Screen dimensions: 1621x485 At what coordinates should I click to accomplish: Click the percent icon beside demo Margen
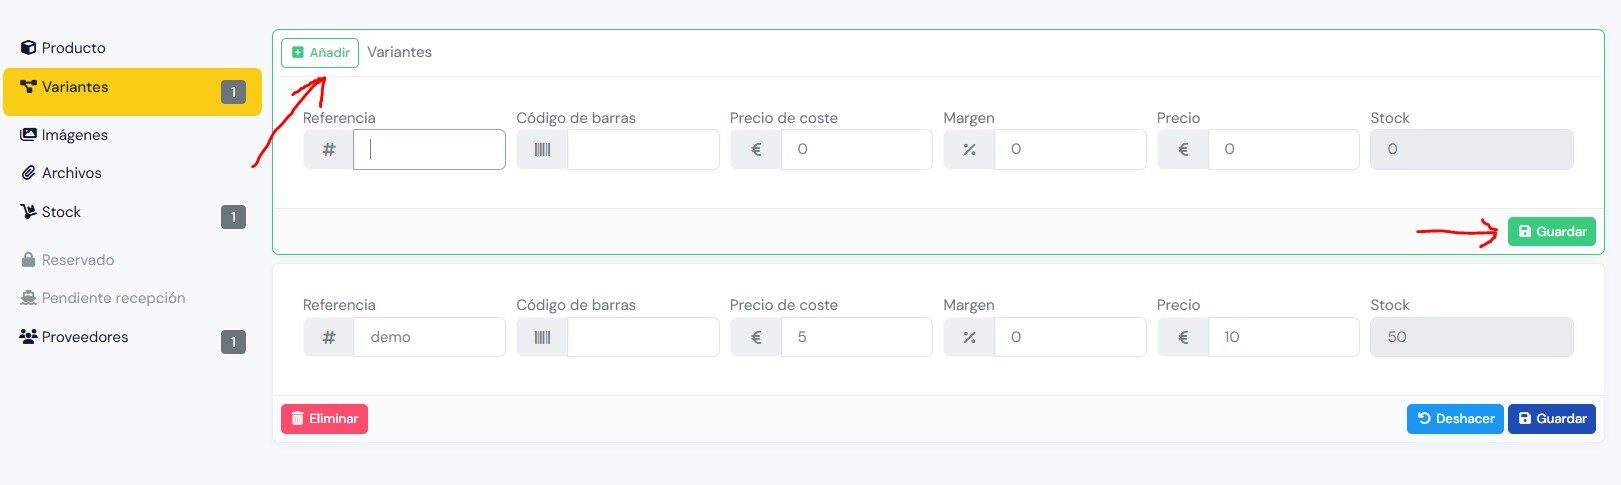[969, 337]
